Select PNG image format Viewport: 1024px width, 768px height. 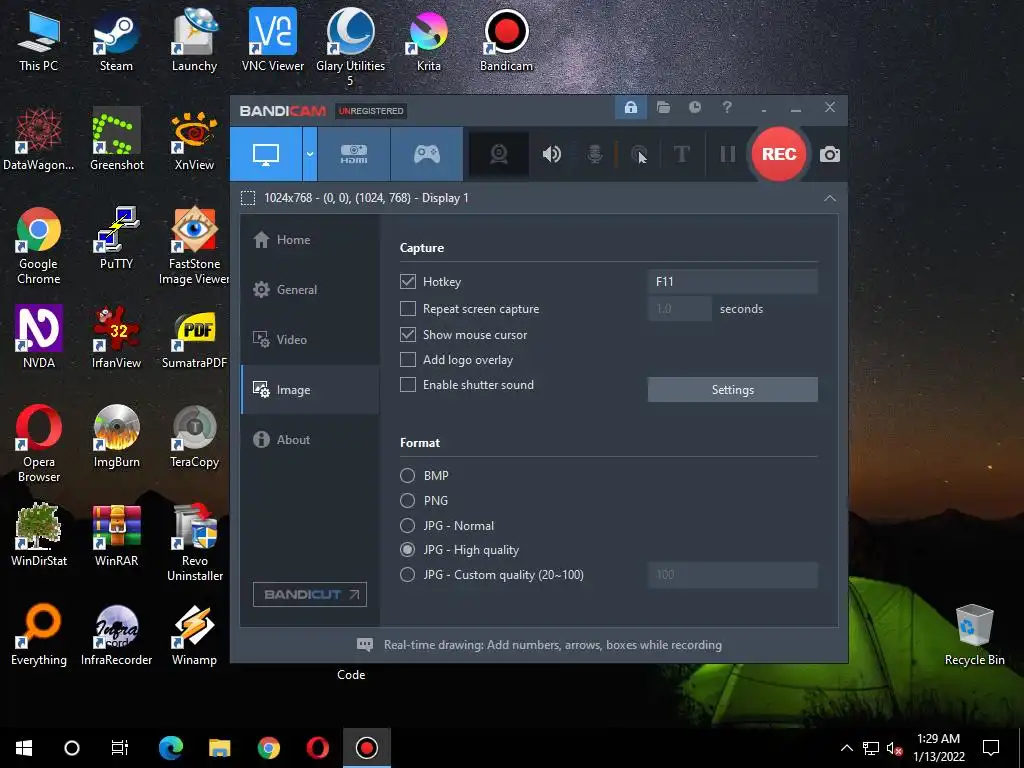point(408,501)
